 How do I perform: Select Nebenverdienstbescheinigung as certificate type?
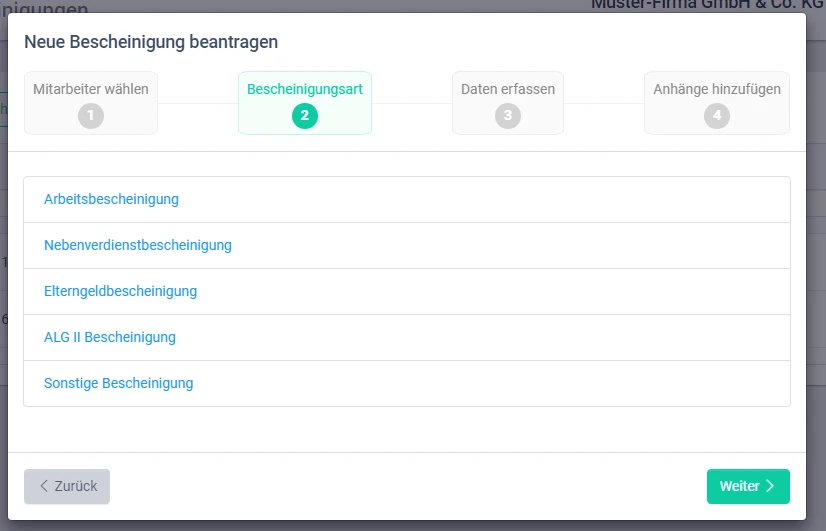[138, 245]
